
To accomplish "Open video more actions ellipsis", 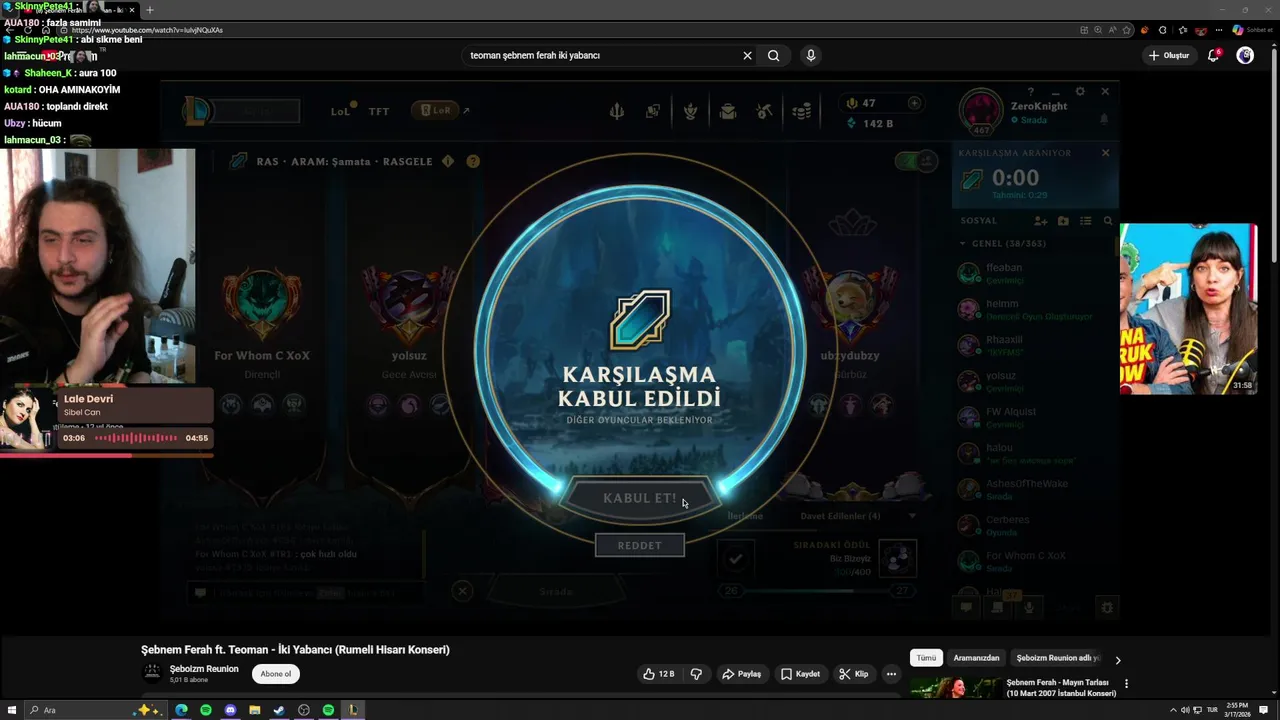I will [891, 674].
